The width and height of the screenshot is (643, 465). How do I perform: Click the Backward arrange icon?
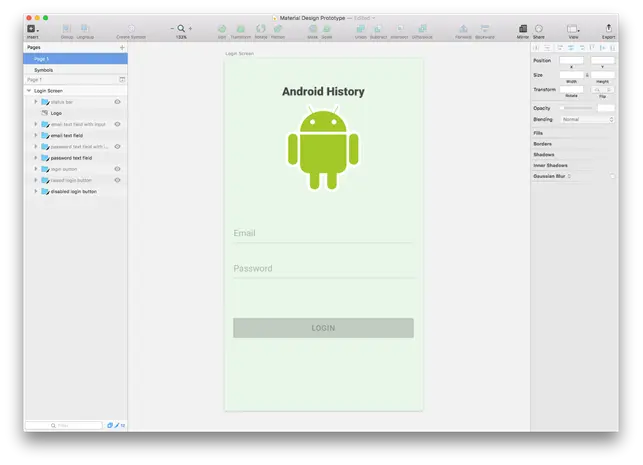pos(485,28)
